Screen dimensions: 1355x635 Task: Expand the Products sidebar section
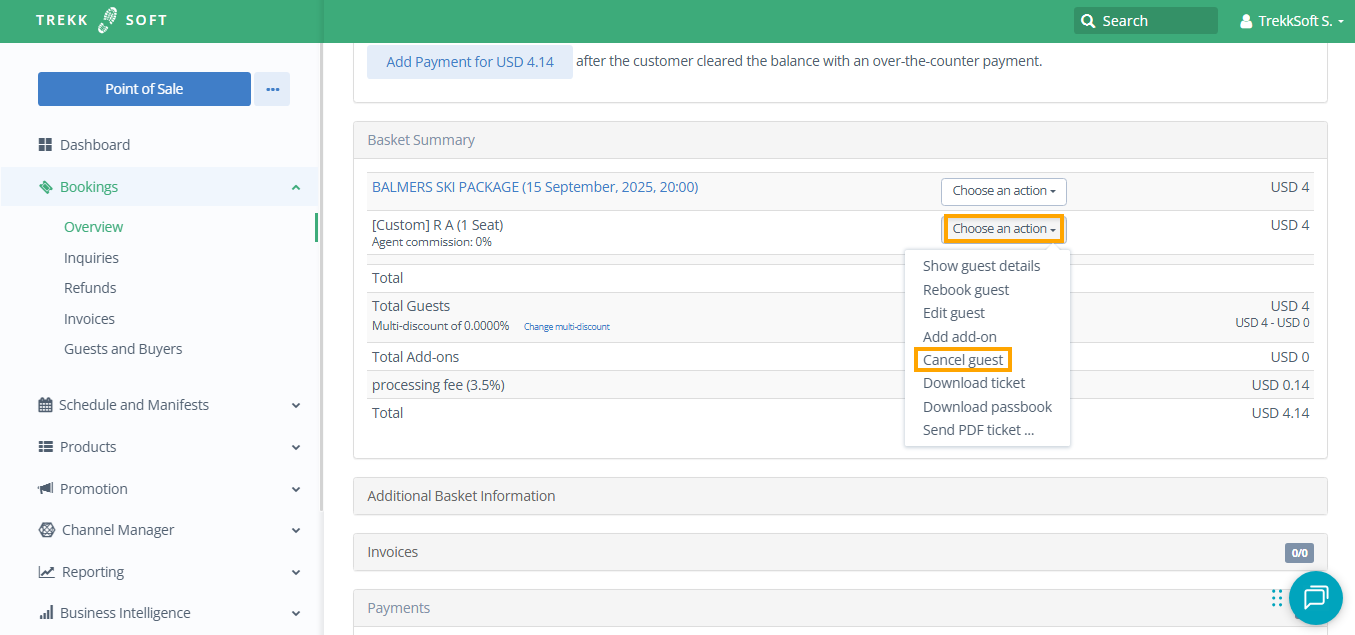[296, 447]
